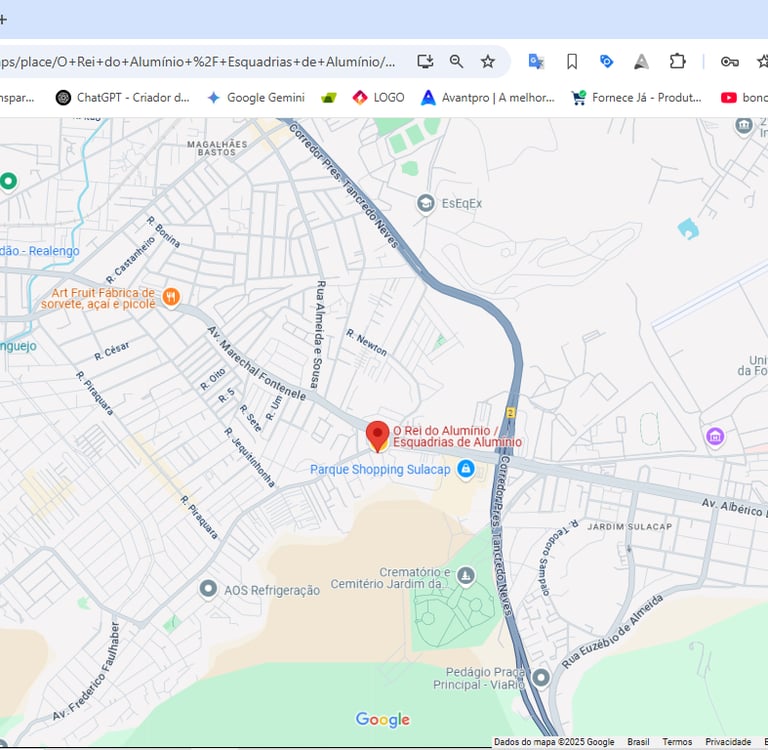Viewport: 768px width, 750px height.
Task: Click the Rua Almeida e Sousa street label
Action: click(318, 335)
